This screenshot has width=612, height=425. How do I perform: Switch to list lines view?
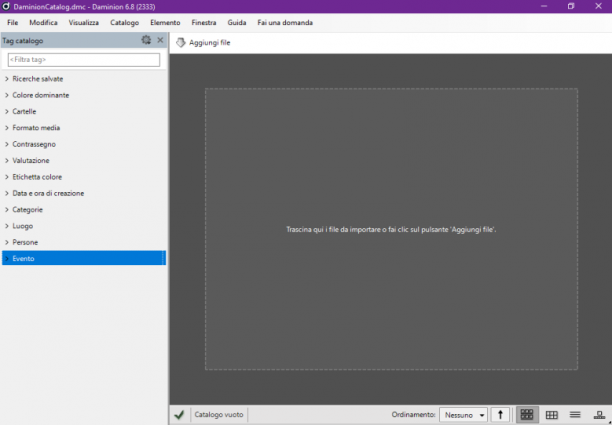575,415
